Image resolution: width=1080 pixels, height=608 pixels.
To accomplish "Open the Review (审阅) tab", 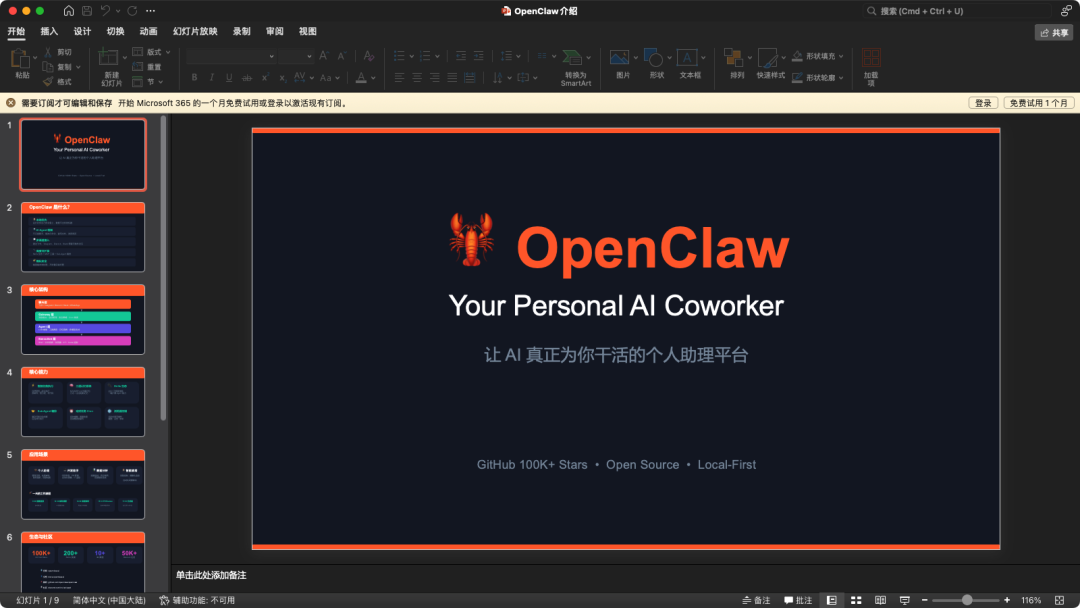I will point(274,32).
